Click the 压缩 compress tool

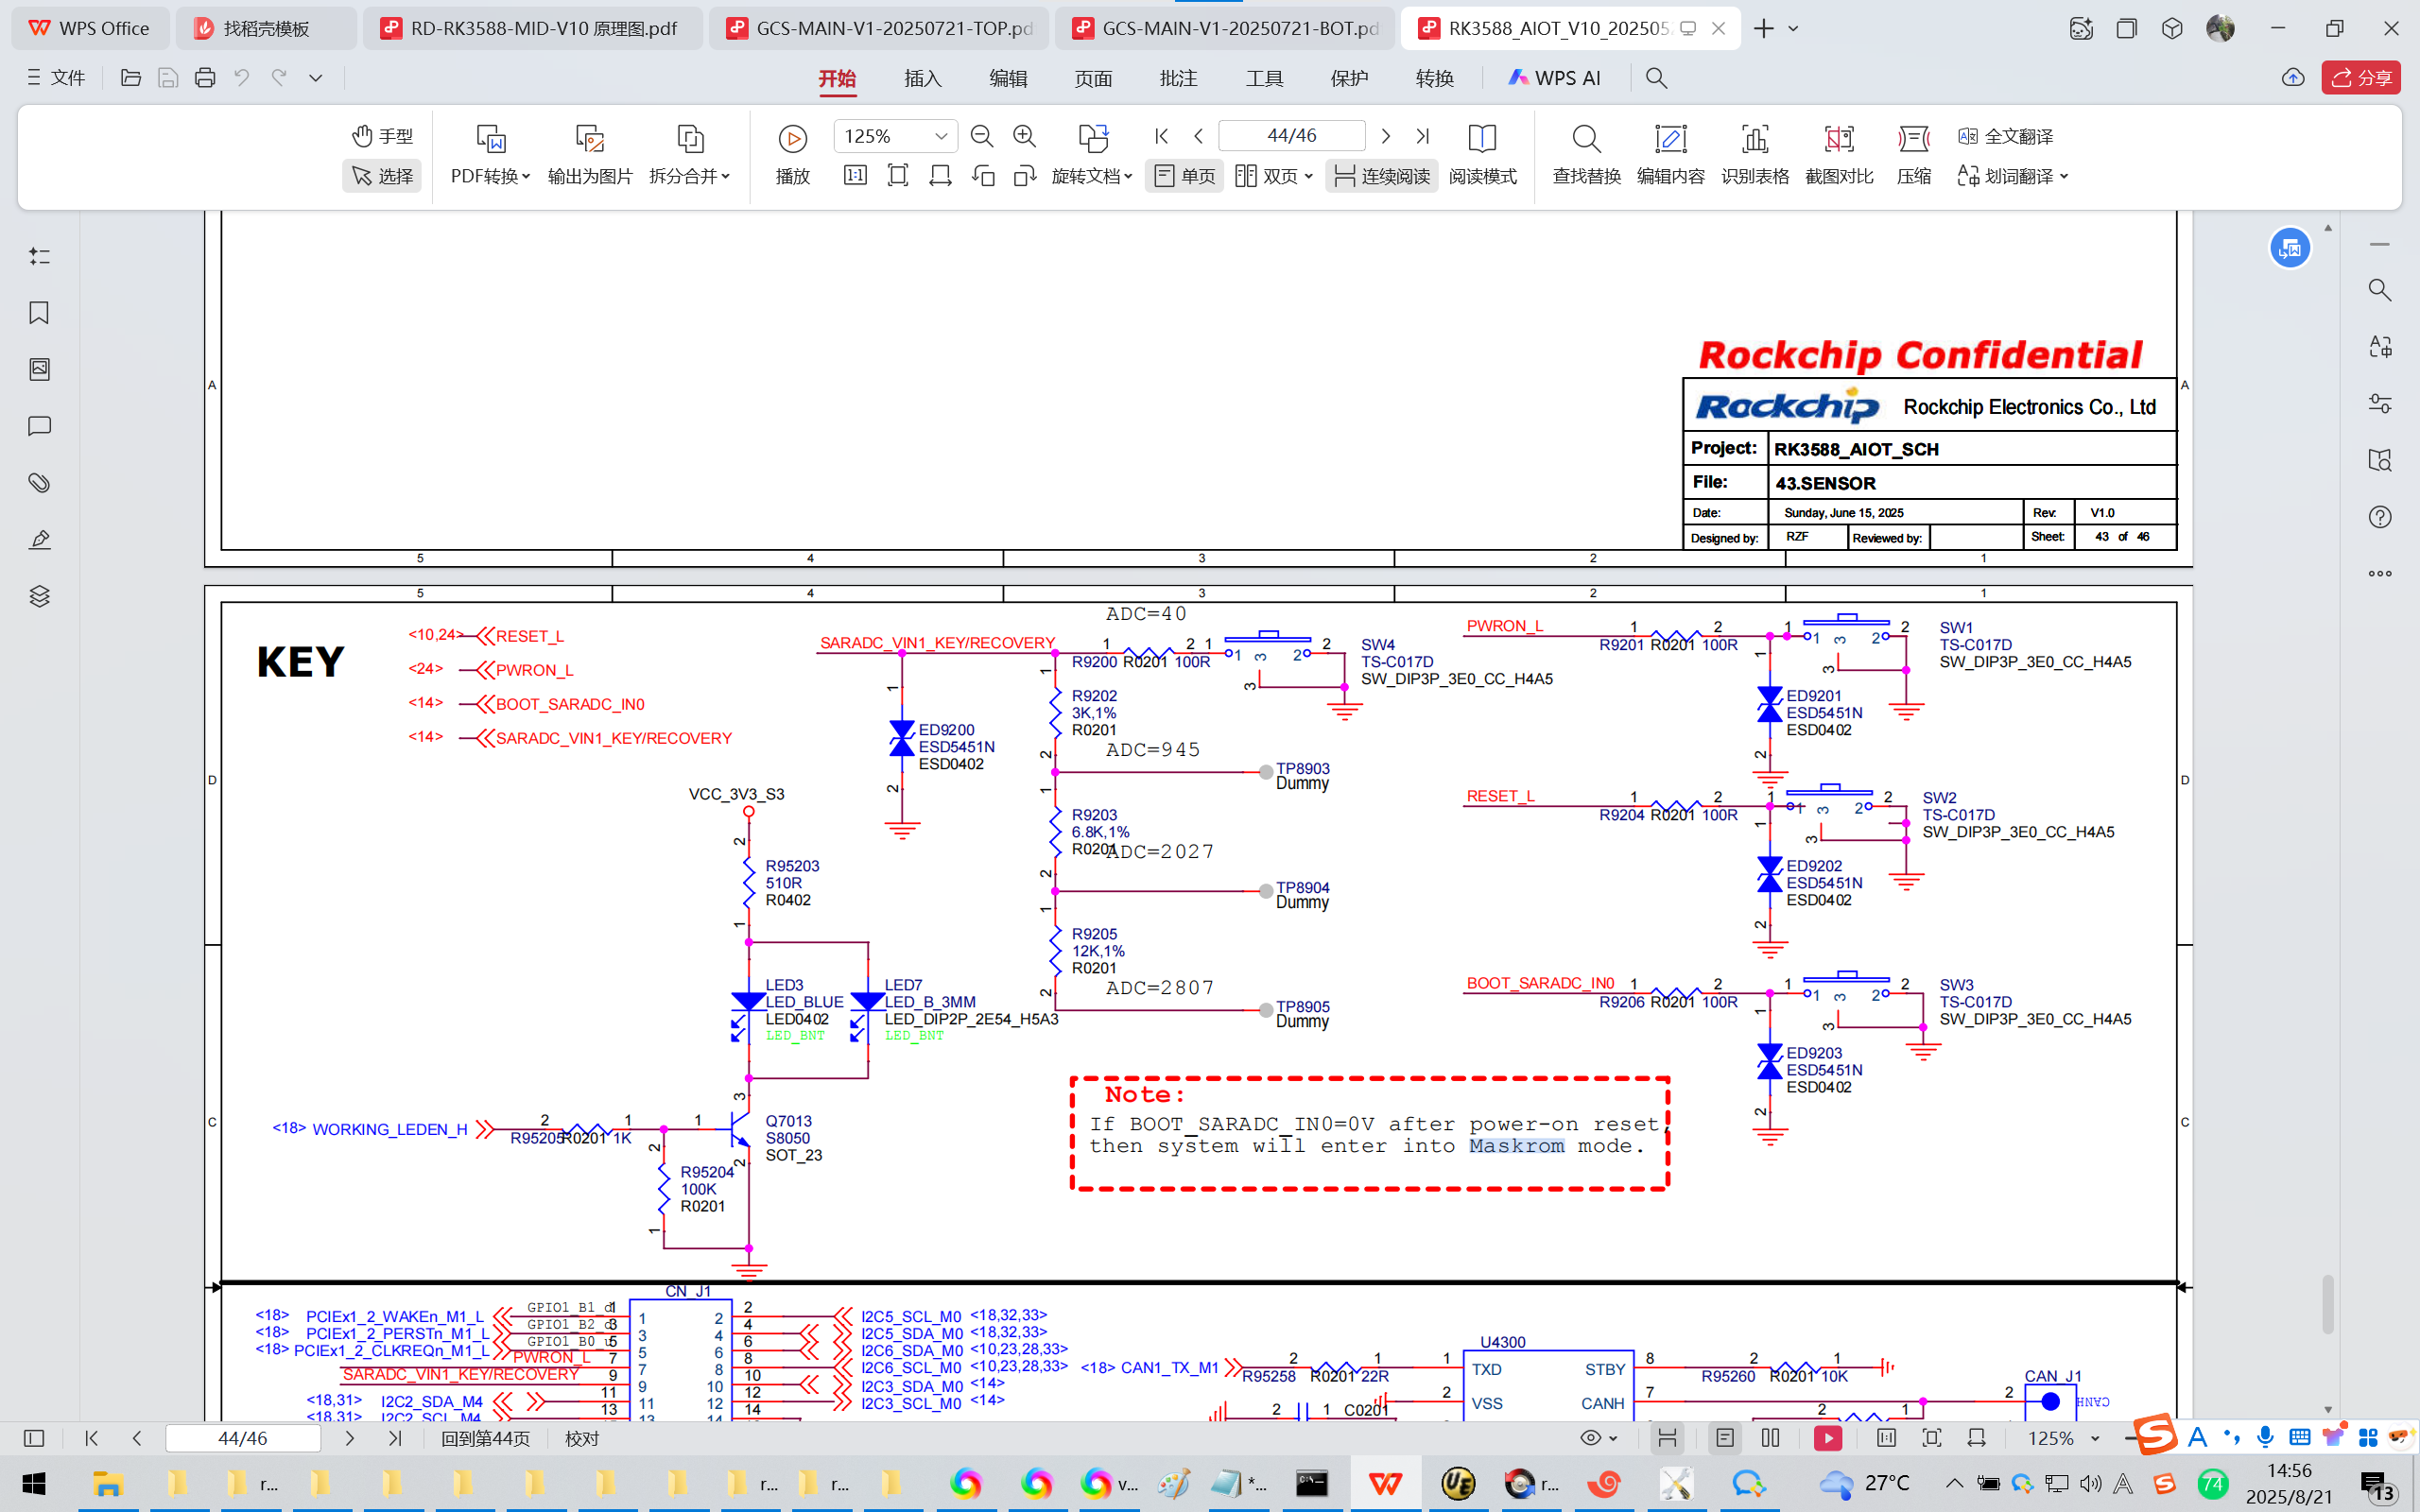1914,155
